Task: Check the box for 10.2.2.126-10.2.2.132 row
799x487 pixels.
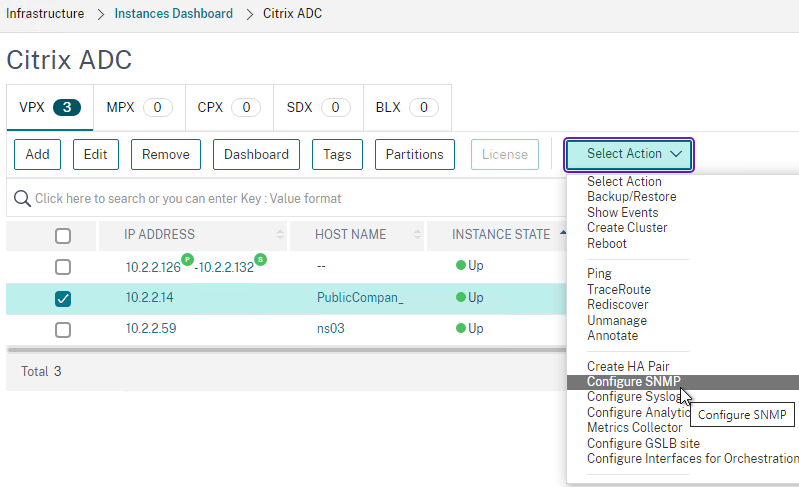Action: click(63, 267)
